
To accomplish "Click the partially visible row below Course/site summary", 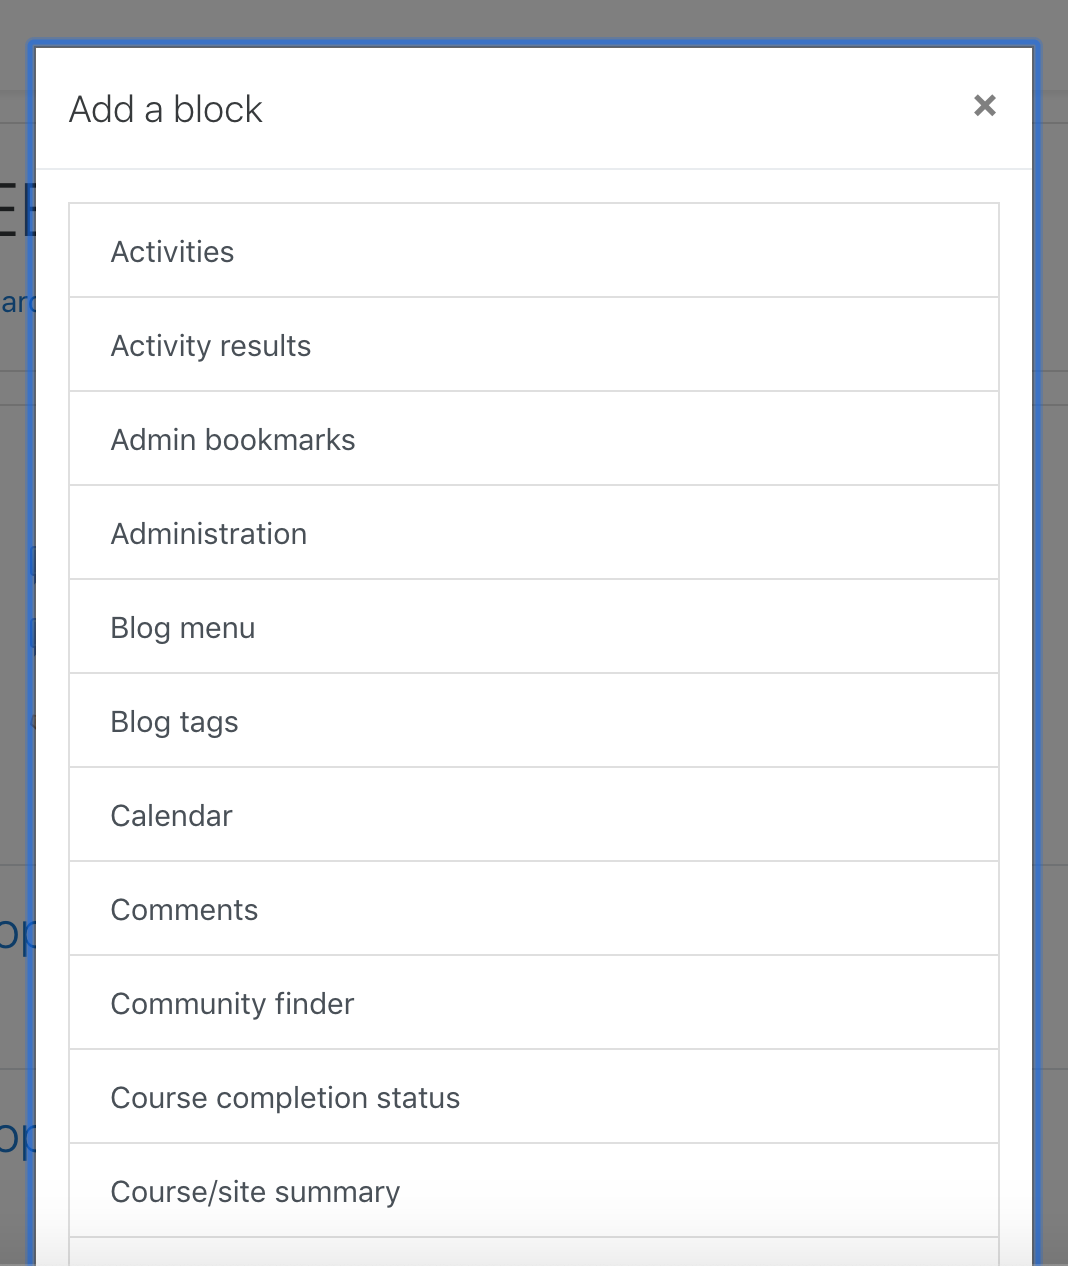I will click(x=534, y=1252).
